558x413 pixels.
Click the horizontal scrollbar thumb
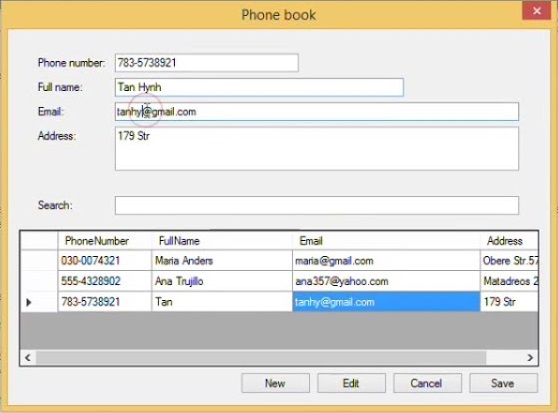pyautogui.click(x=261, y=357)
